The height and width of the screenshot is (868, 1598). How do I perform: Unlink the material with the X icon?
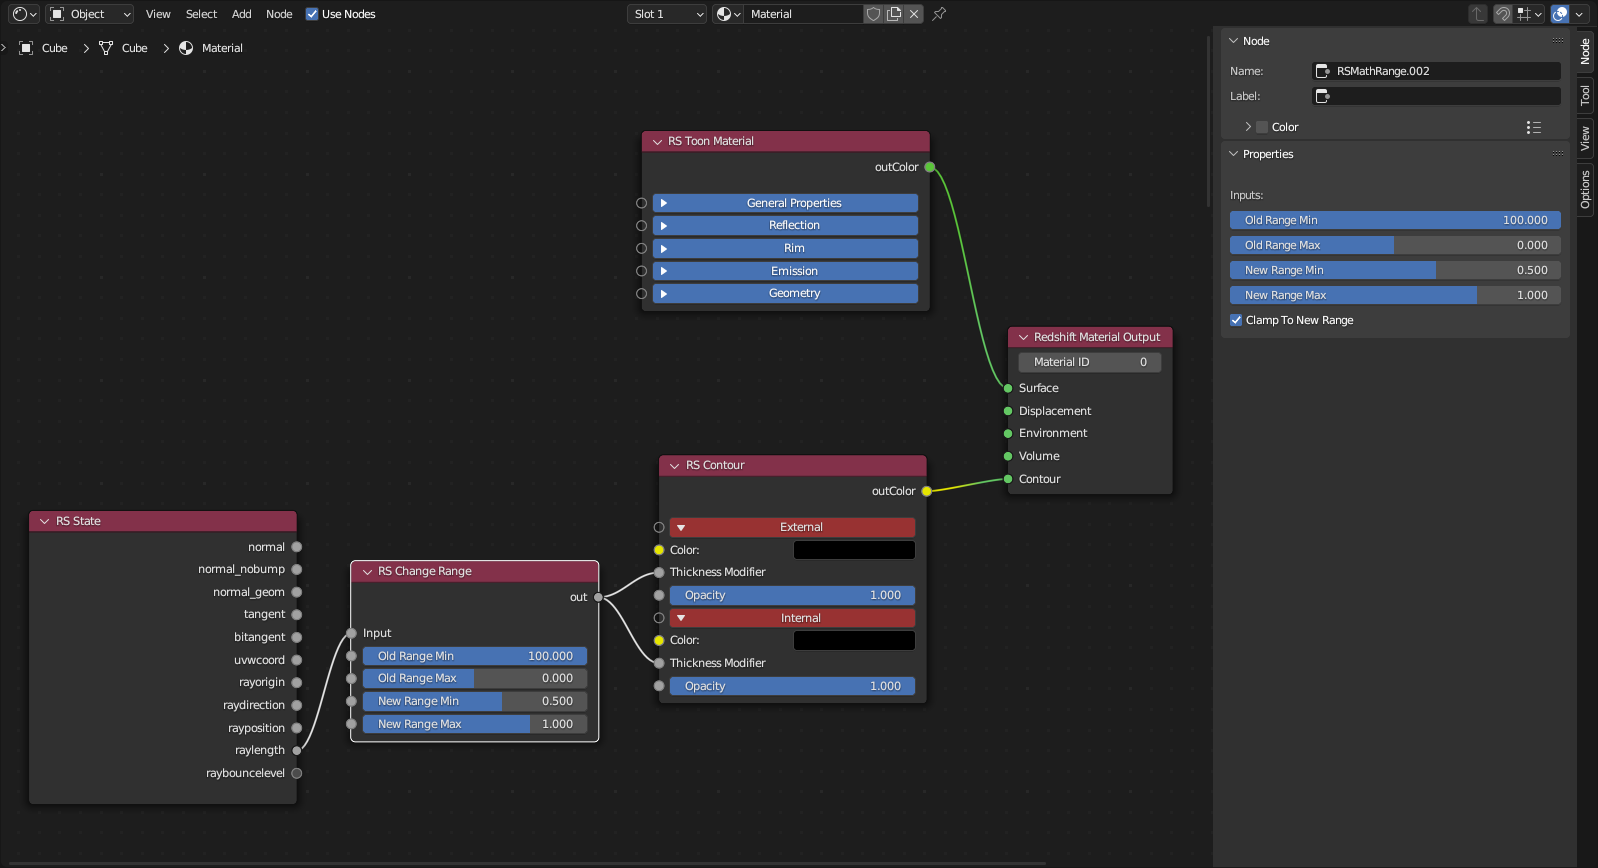pyautogui.click(x=914, y=14)
